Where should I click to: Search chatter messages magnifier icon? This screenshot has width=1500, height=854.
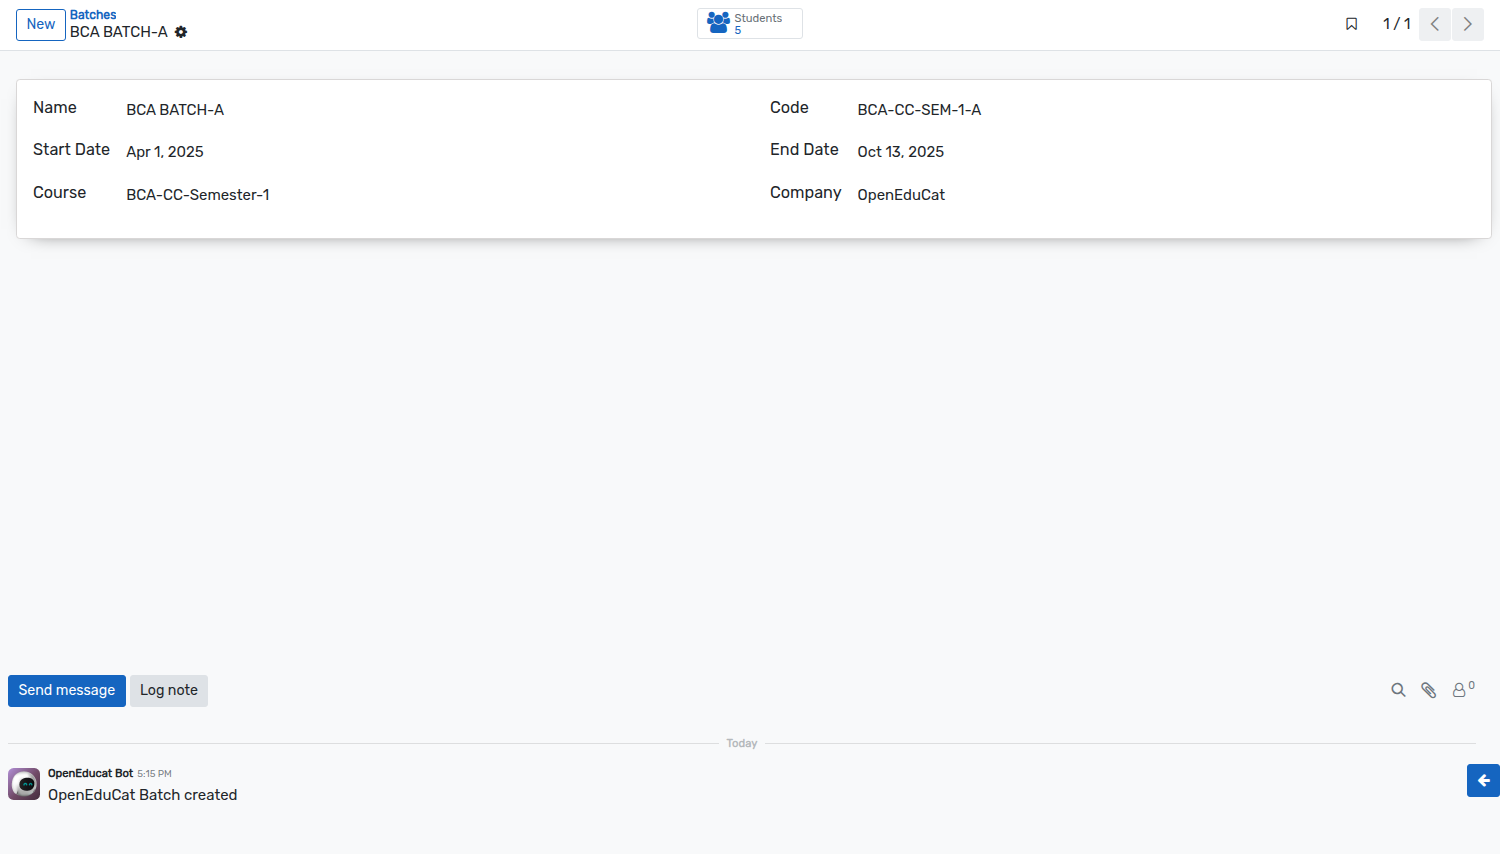[1398, 690]
